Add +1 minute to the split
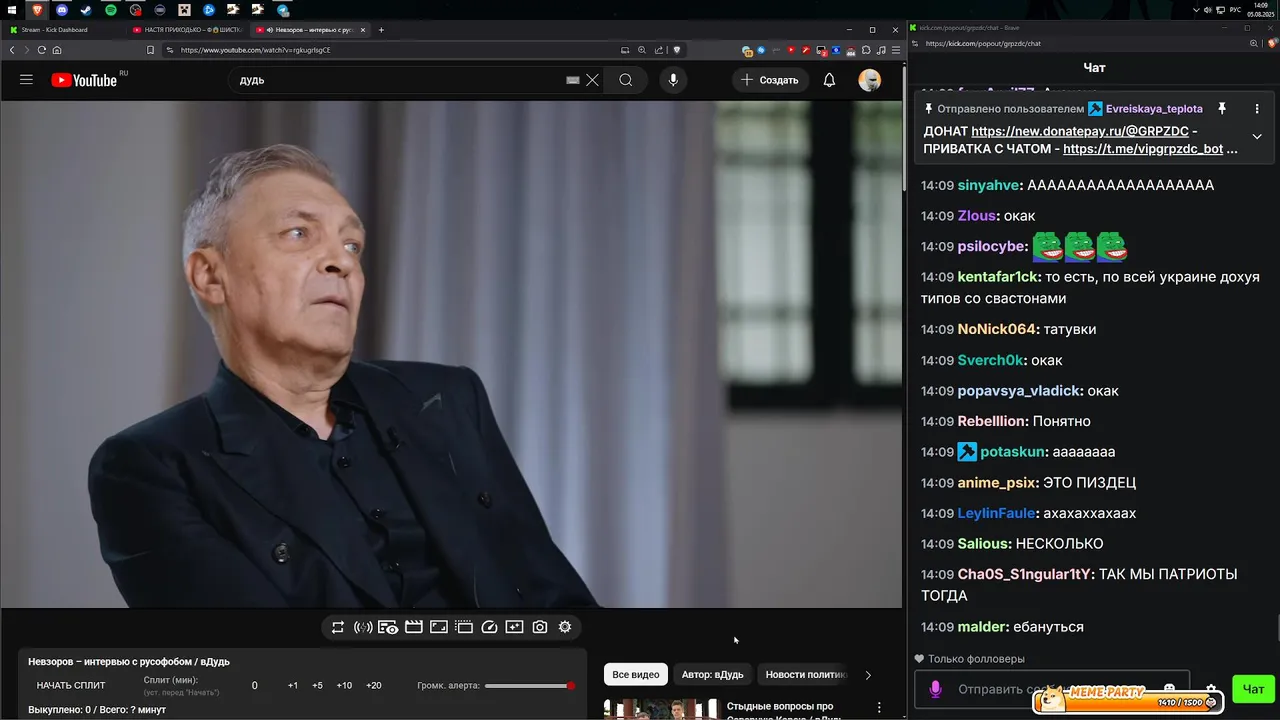Viewport: 1280px width, 720px height. (x=293, y=685)
